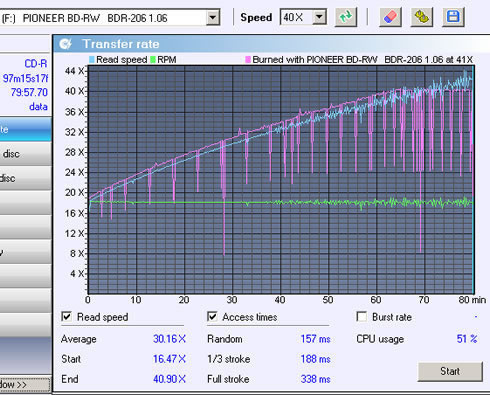Click the 40X text in Speed box
Viewport: 490px width, 395px height.
click(x=293, y=17)
